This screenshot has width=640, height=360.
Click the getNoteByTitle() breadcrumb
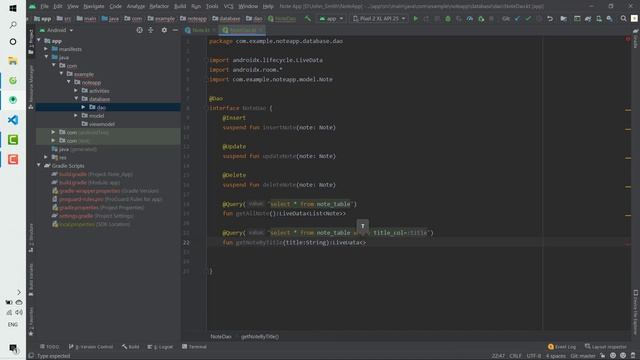(260, 336)
